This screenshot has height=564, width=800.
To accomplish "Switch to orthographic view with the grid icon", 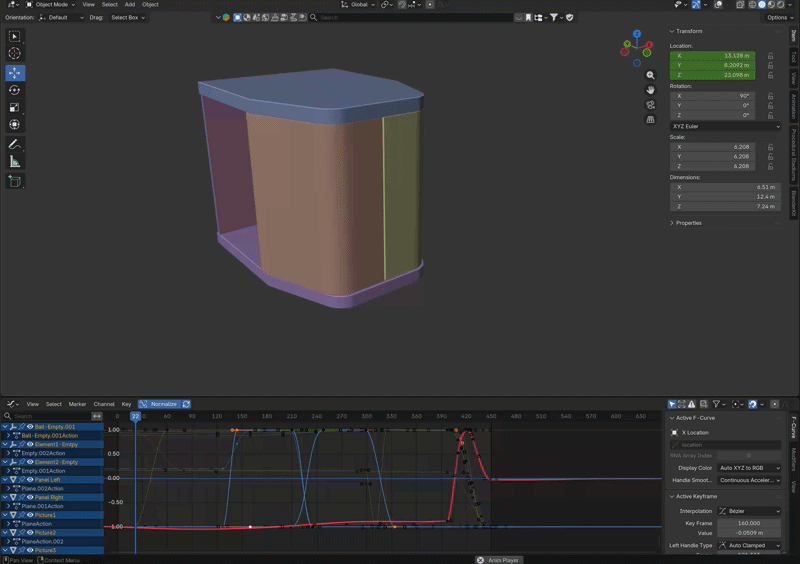I will [650, 120].
